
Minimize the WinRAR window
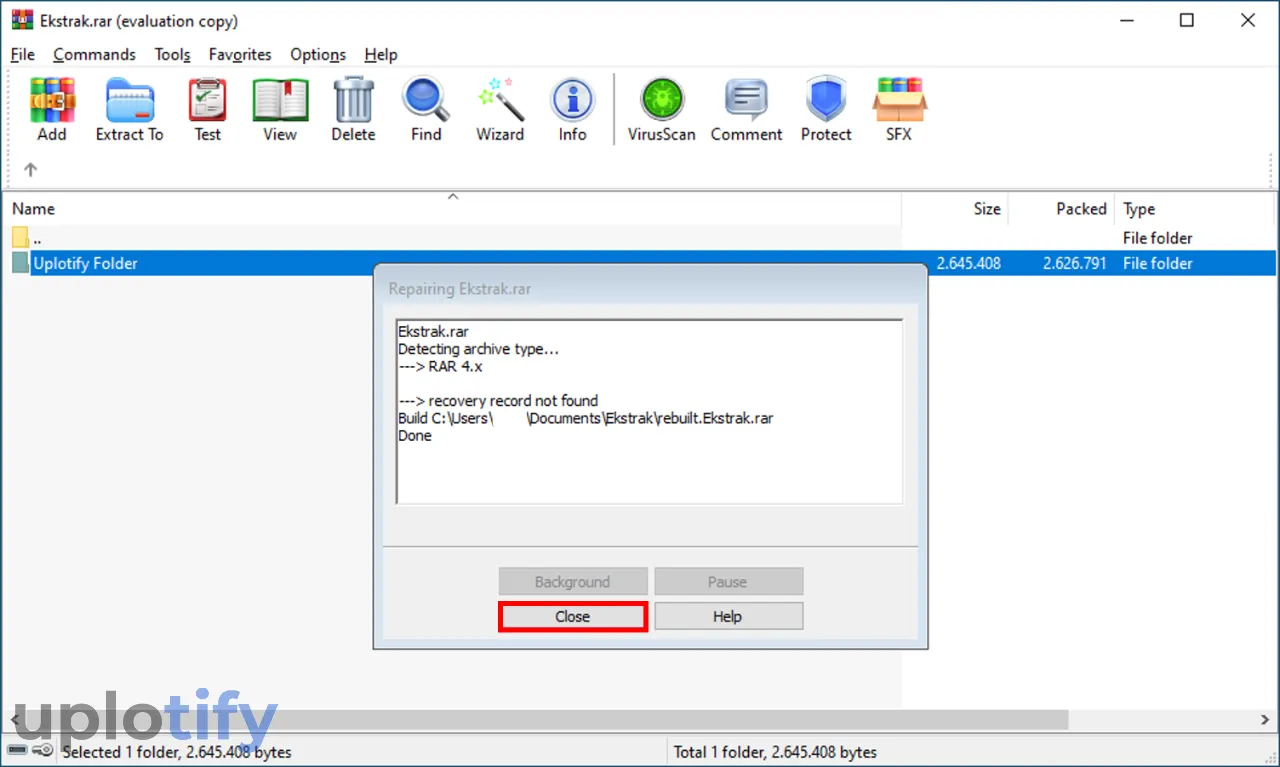(1125, 21)
